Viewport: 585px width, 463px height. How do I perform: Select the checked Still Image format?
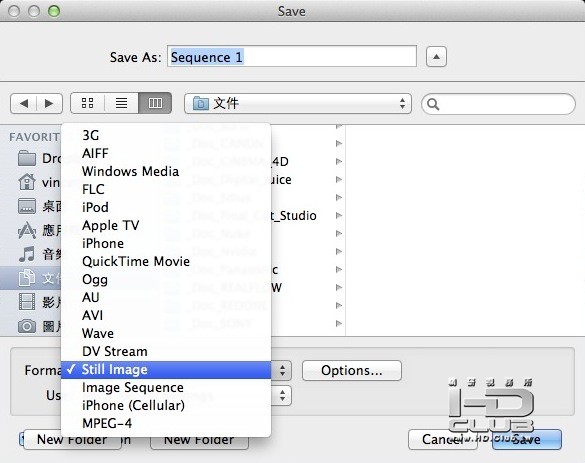(166, 370)
